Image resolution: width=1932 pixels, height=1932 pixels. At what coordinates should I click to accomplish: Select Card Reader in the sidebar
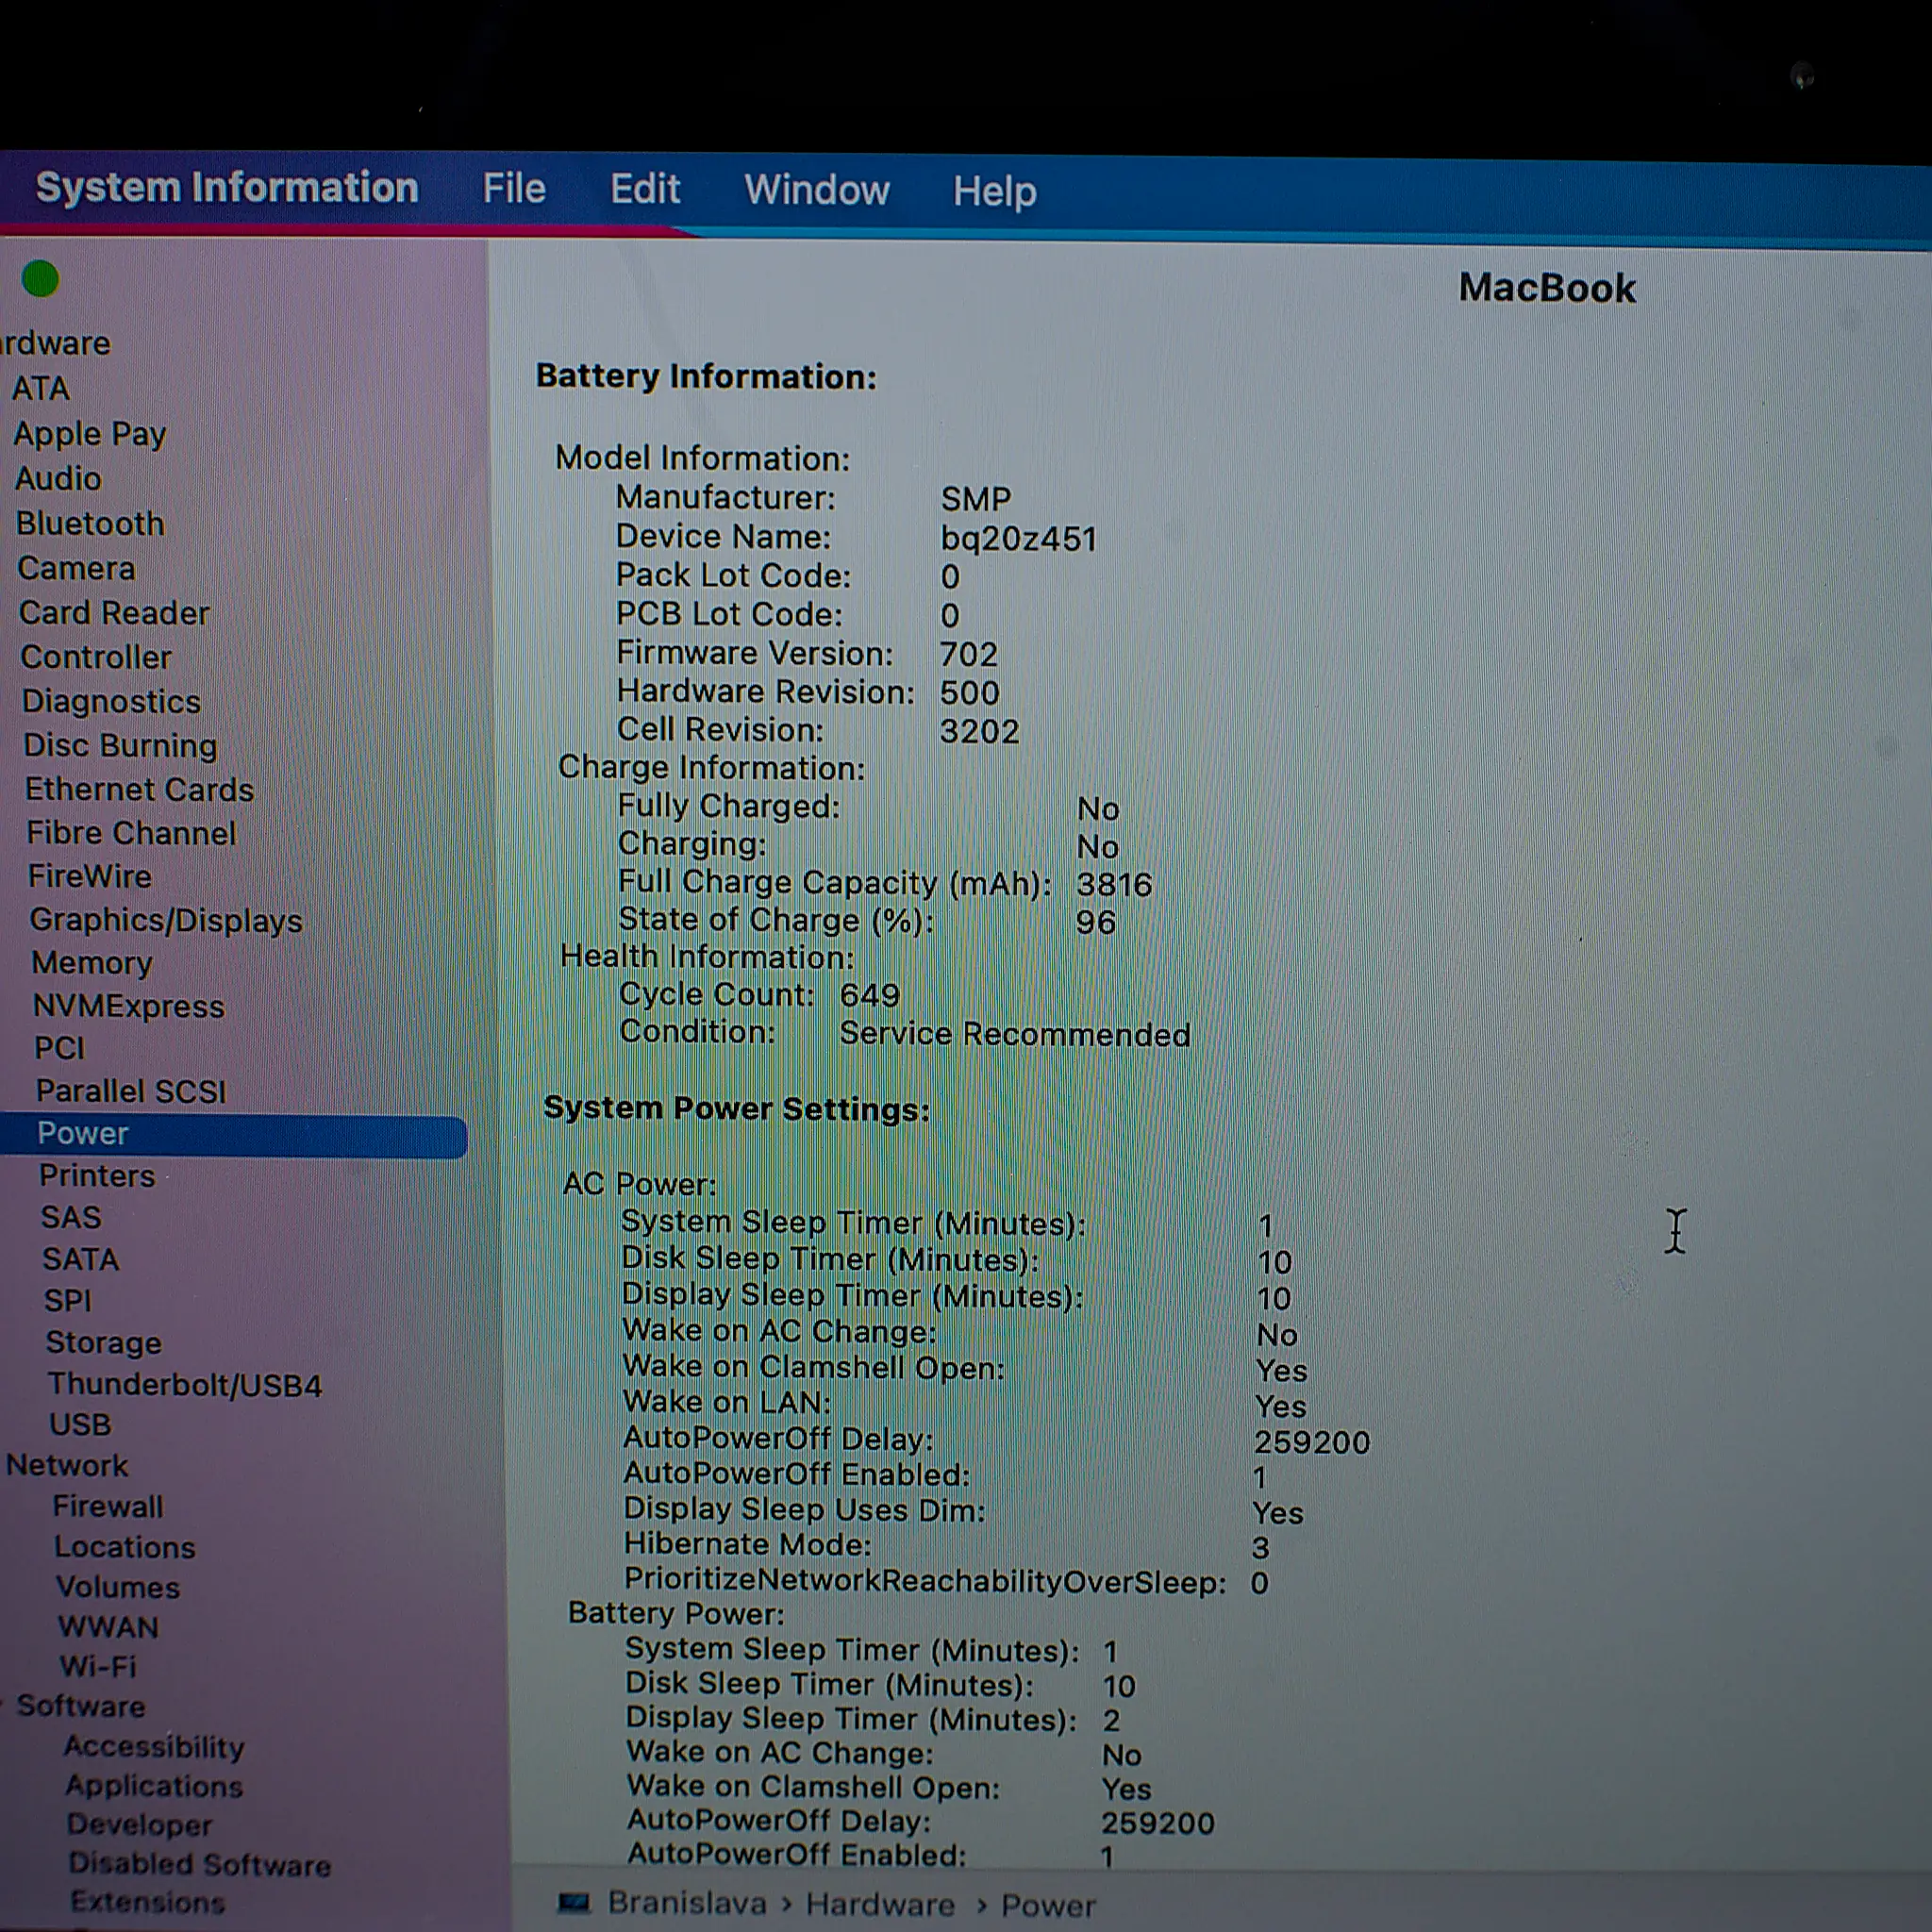click(x=114, y=612)
